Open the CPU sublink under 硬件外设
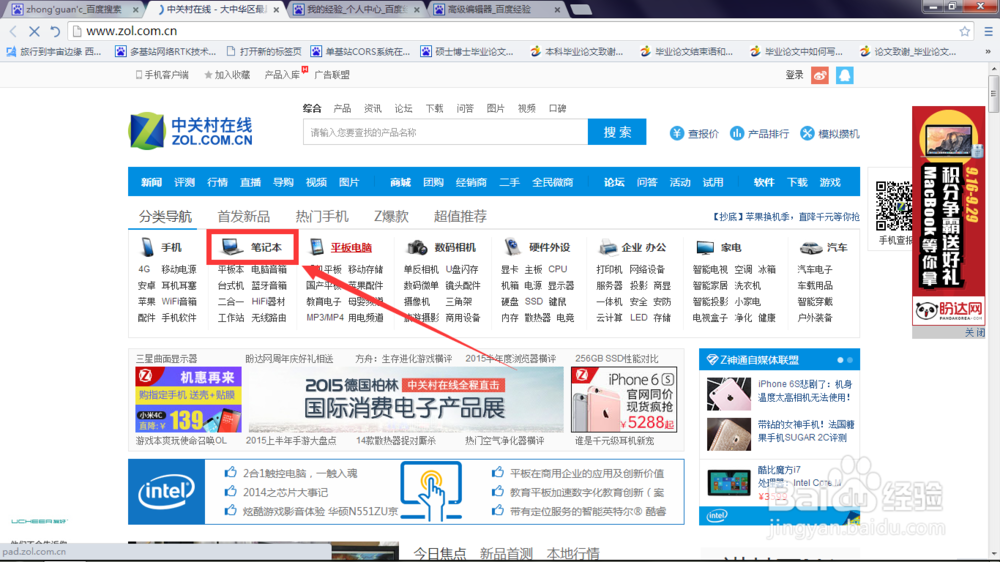The image size is (1000, 562). pos(557,269)
